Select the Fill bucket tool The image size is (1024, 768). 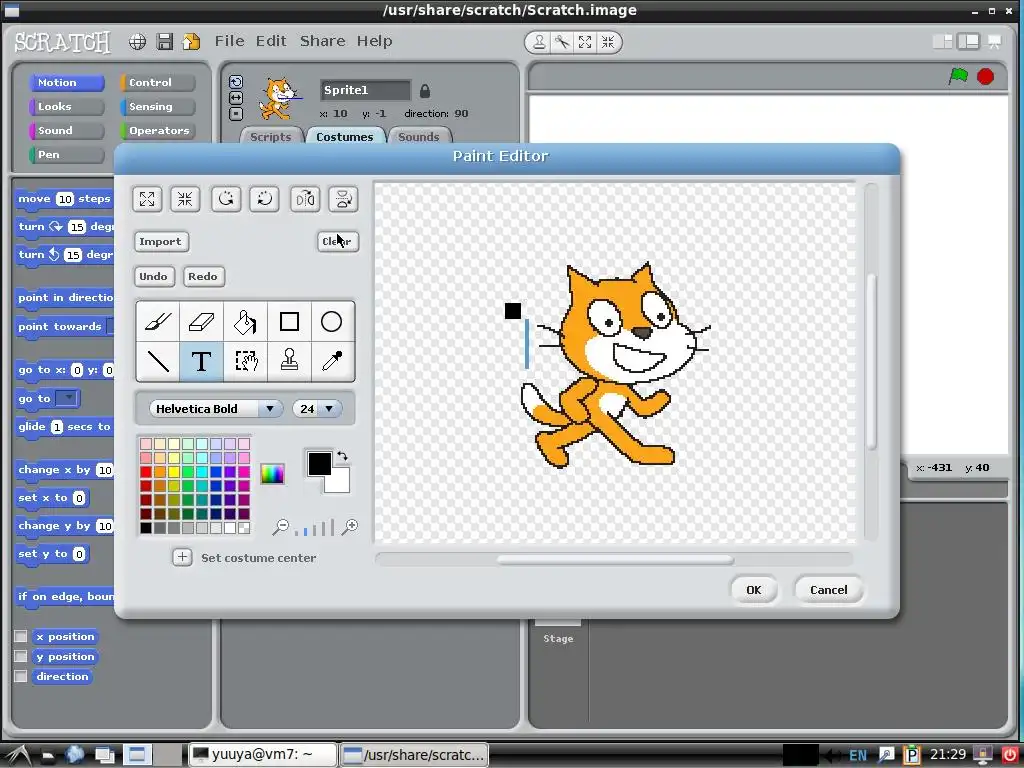pyautogui.click(x=245, y=322)
